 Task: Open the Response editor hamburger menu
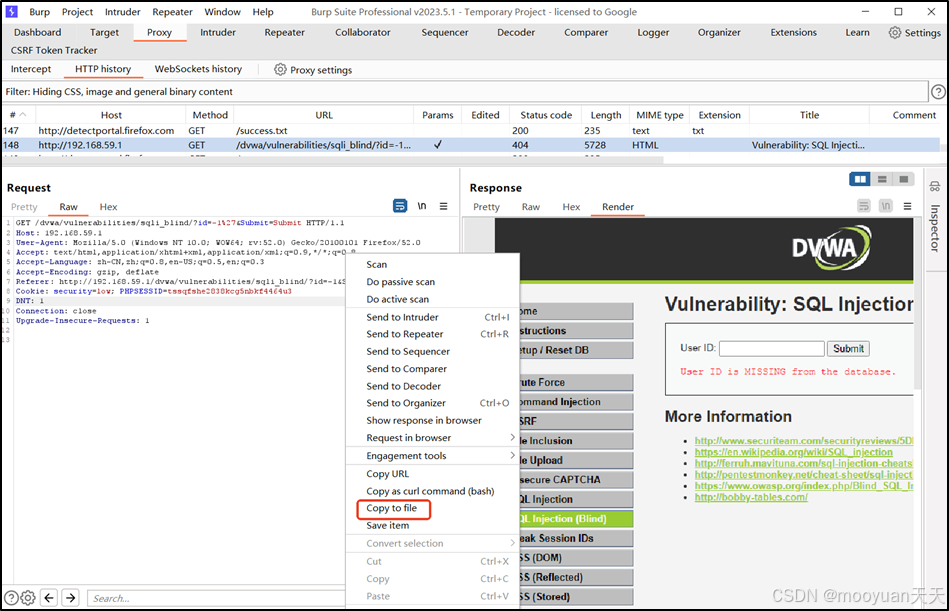(x=908, y=205)
